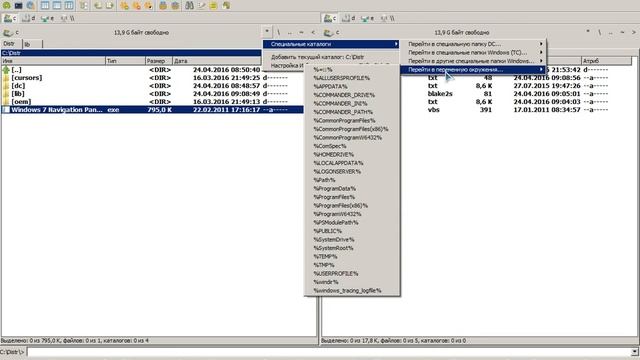Open the right panel drive list dropdown c

[331, 32]
